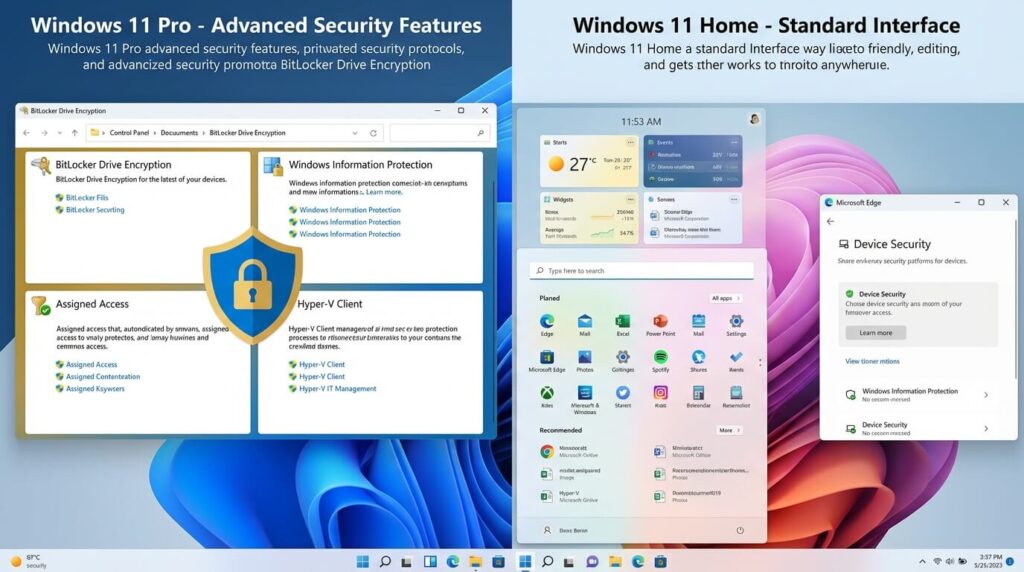
Task: Open the Assigned Keywsers link
Action: tap(95, 389)
